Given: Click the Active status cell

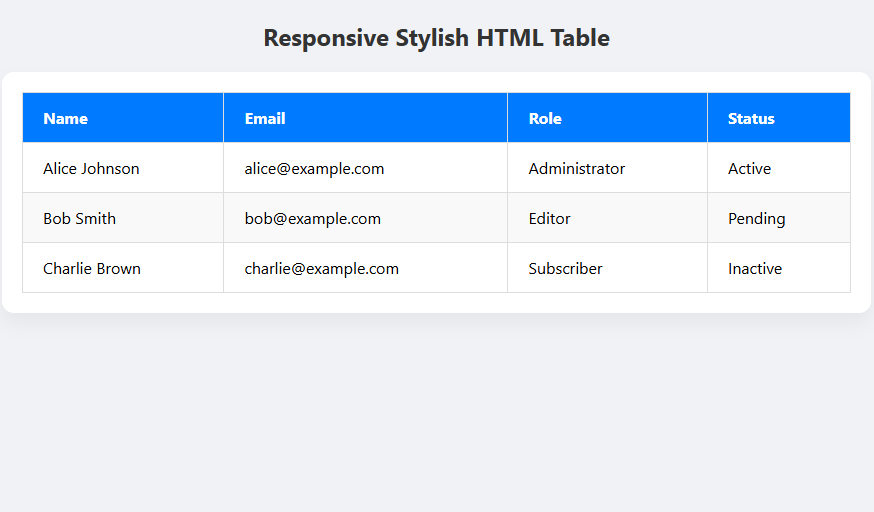Looking at the screenshot, I should click(749, 168).
